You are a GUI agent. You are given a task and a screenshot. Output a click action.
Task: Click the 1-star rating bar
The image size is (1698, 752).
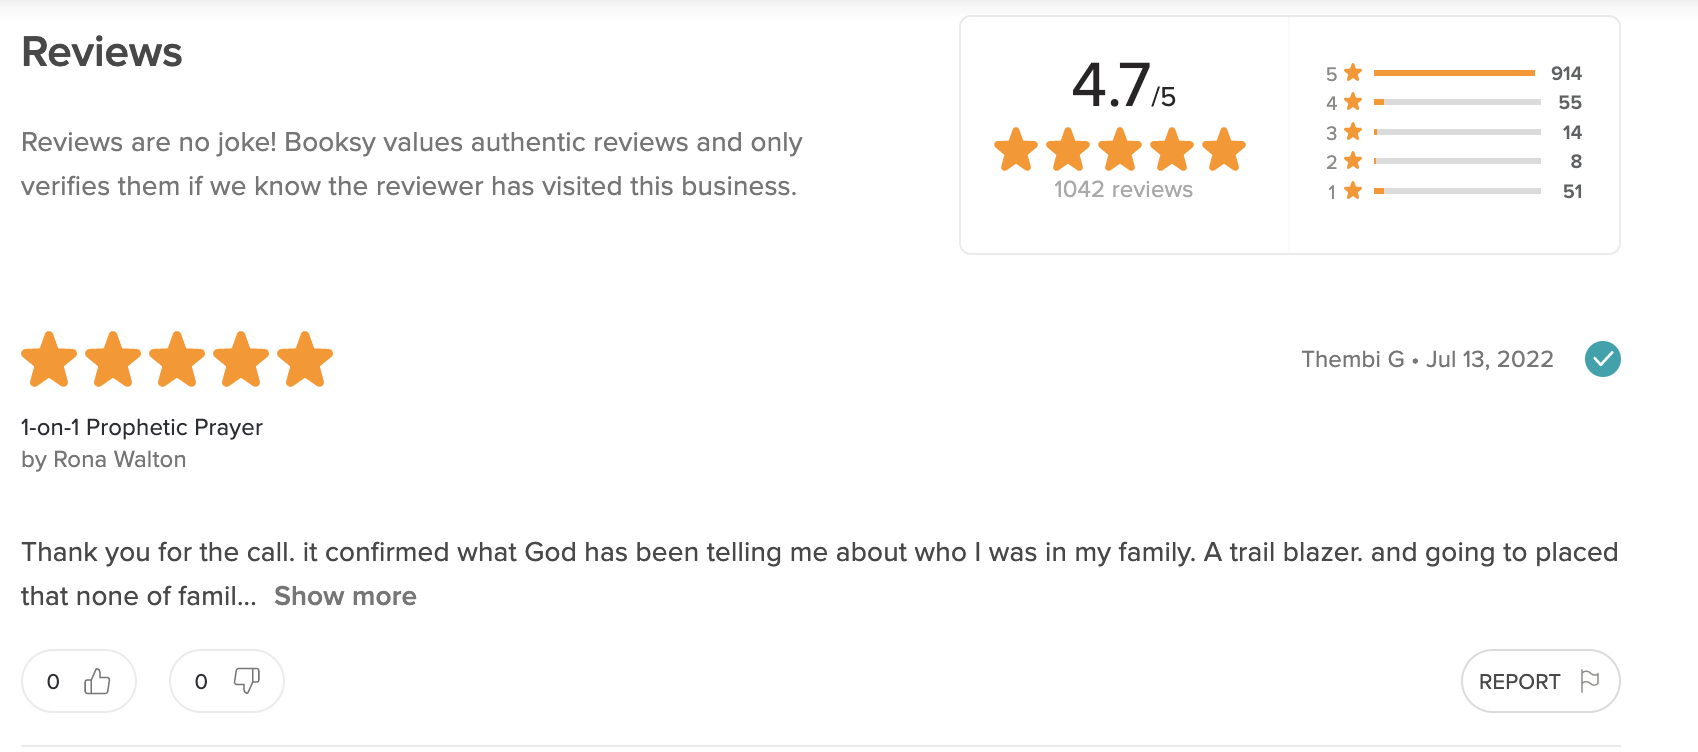tap(1456, 191)
